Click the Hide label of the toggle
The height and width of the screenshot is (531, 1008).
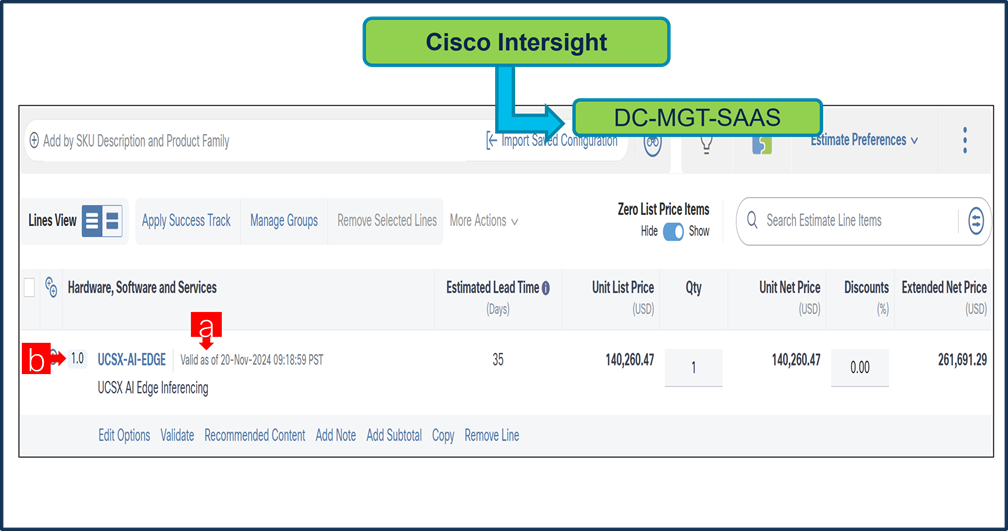pos(649,231)
